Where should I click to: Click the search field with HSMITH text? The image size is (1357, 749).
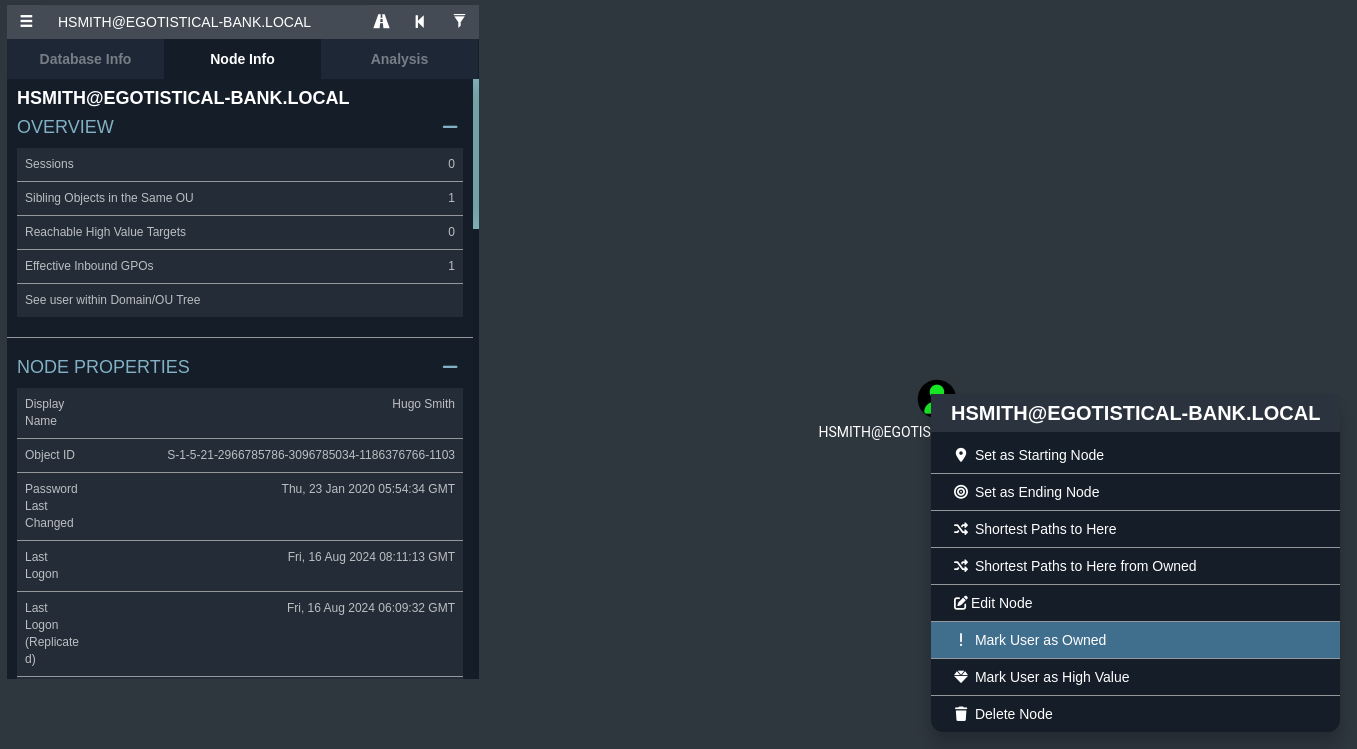pos(204,21)
